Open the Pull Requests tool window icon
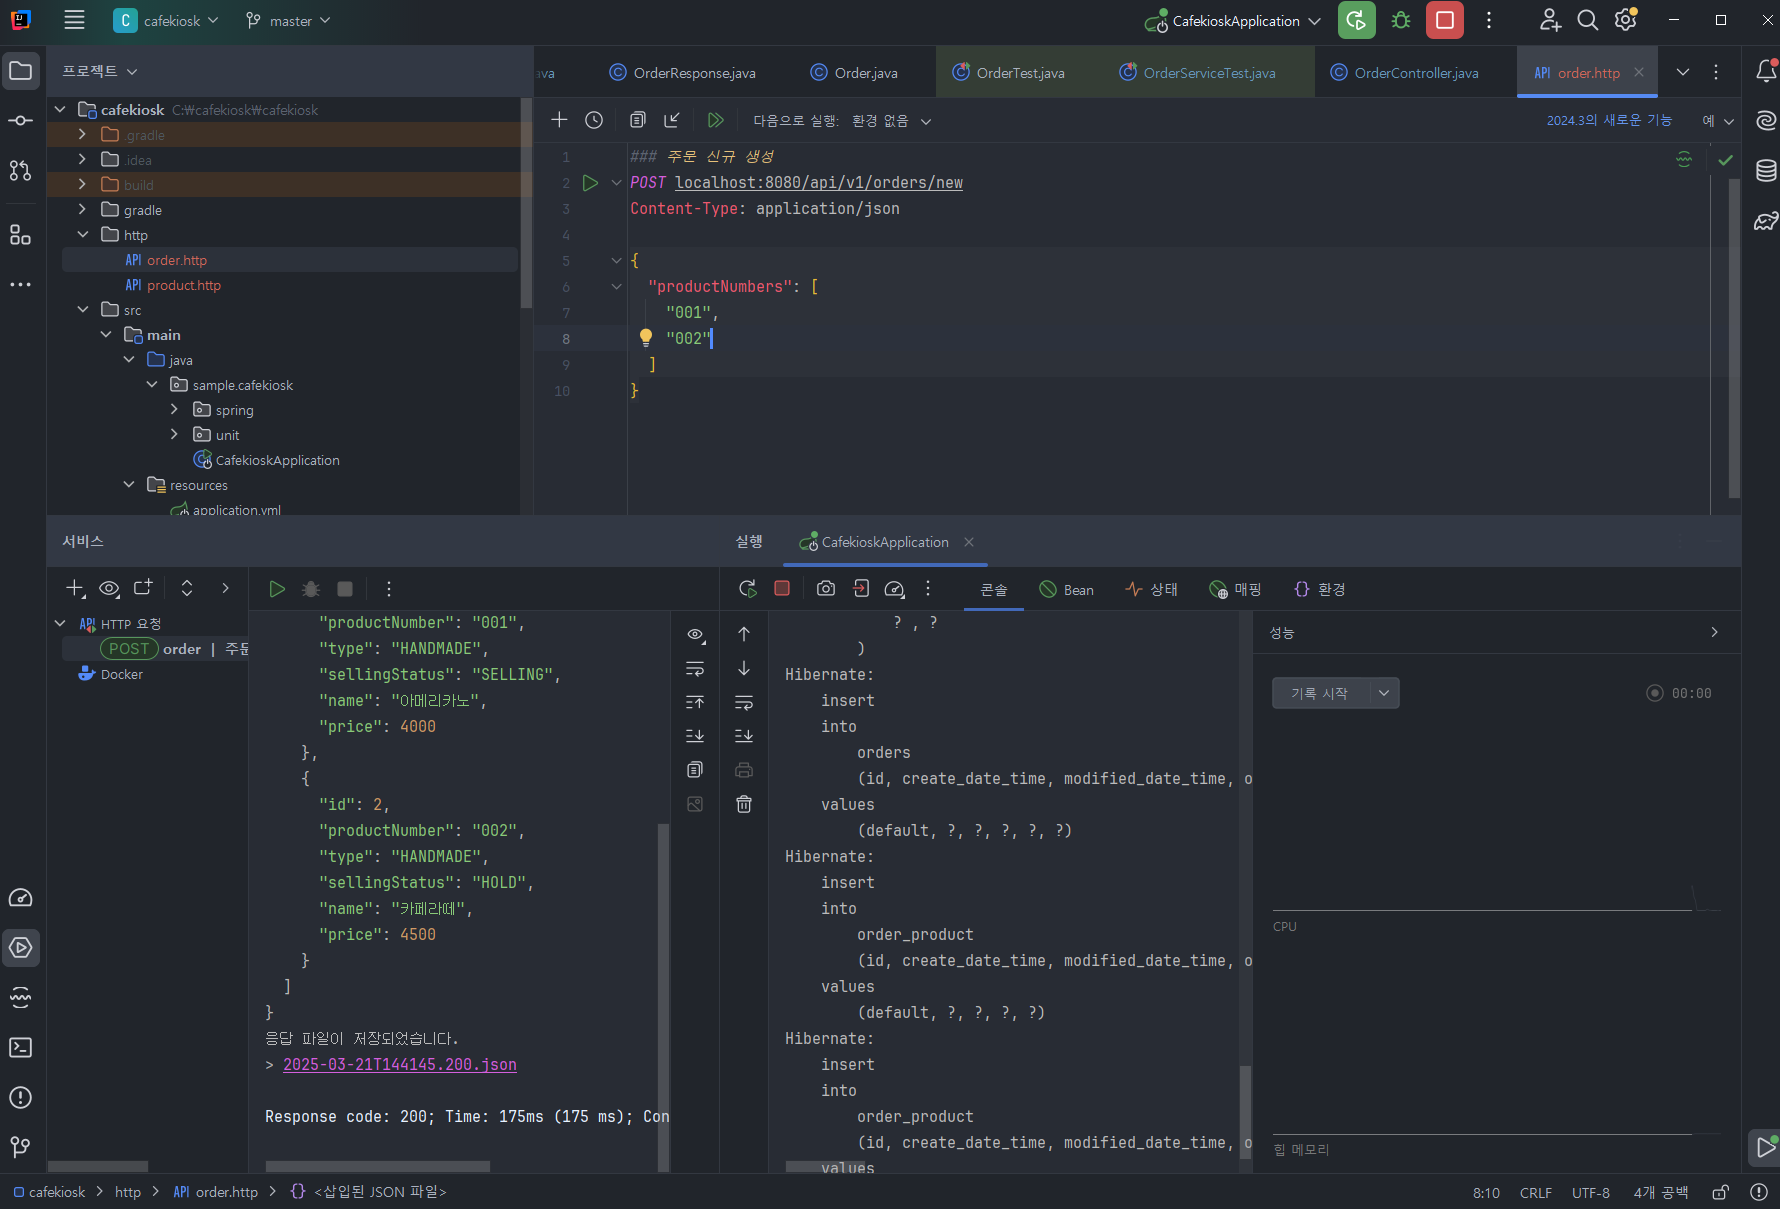This screenshot has height=1209, width=1780. click(20, 171)
